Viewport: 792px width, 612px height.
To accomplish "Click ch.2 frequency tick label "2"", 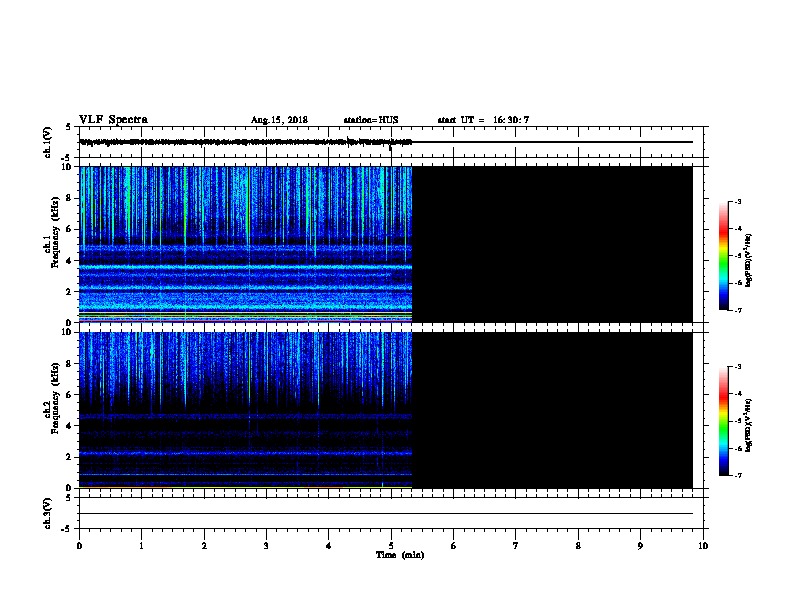I will coord(69,457).
